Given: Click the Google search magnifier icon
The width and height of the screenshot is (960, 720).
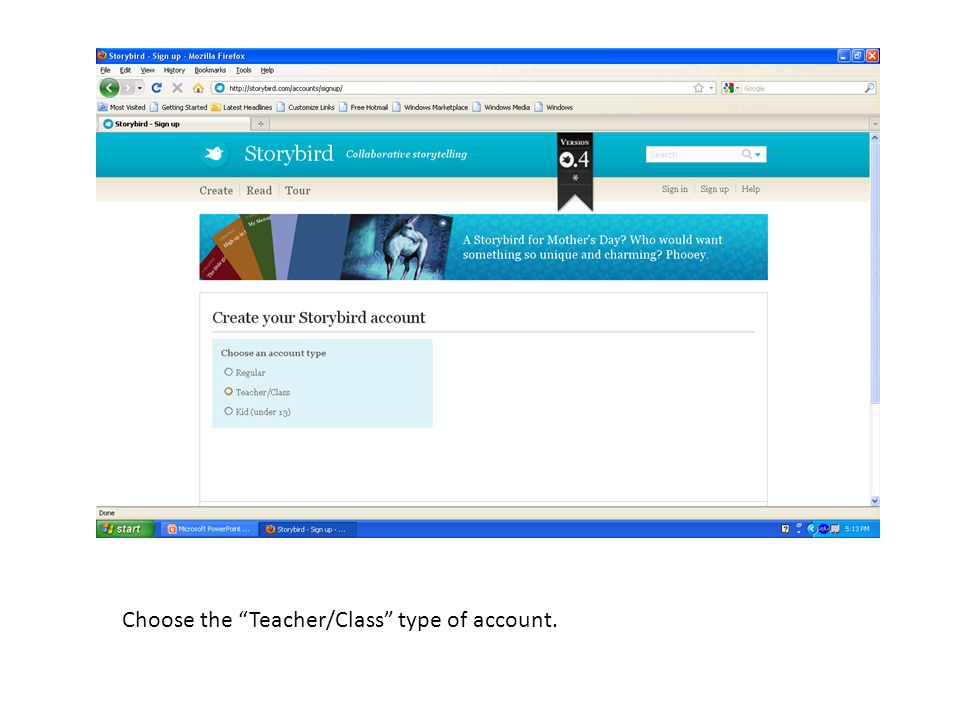Looking at the screenshot, I should tap(869, 88).
